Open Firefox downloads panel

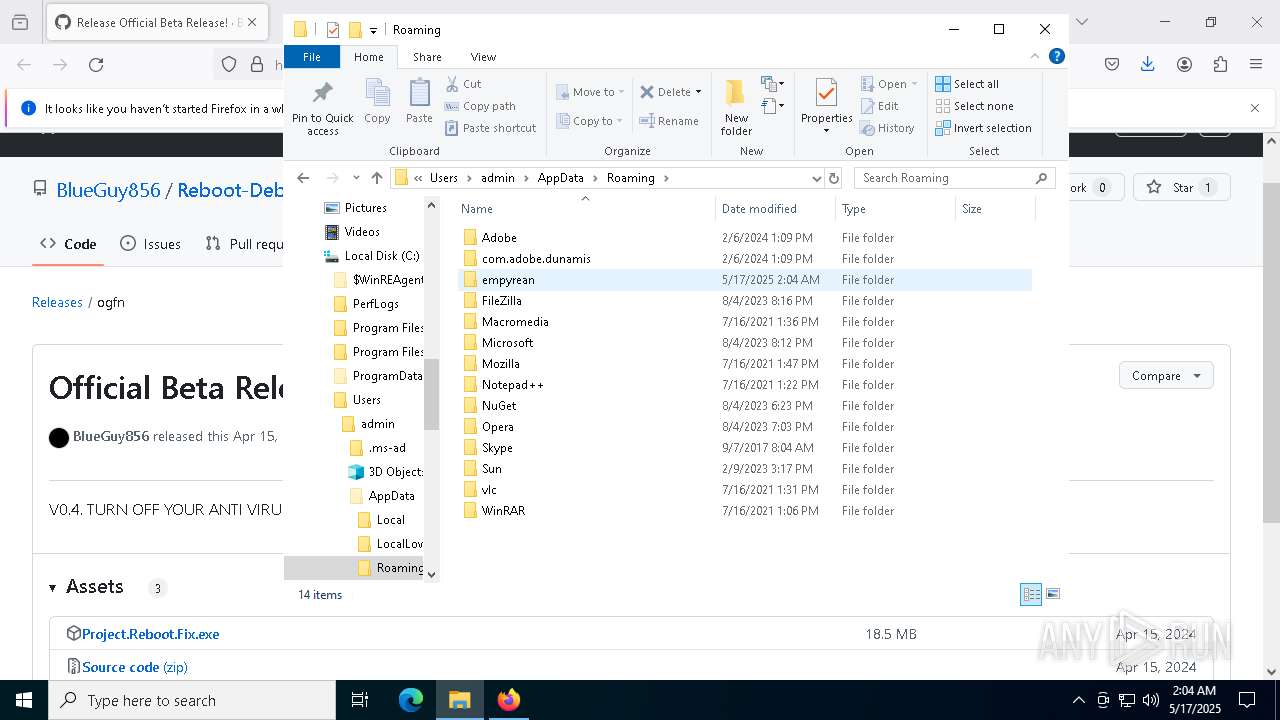(1148, 64)
